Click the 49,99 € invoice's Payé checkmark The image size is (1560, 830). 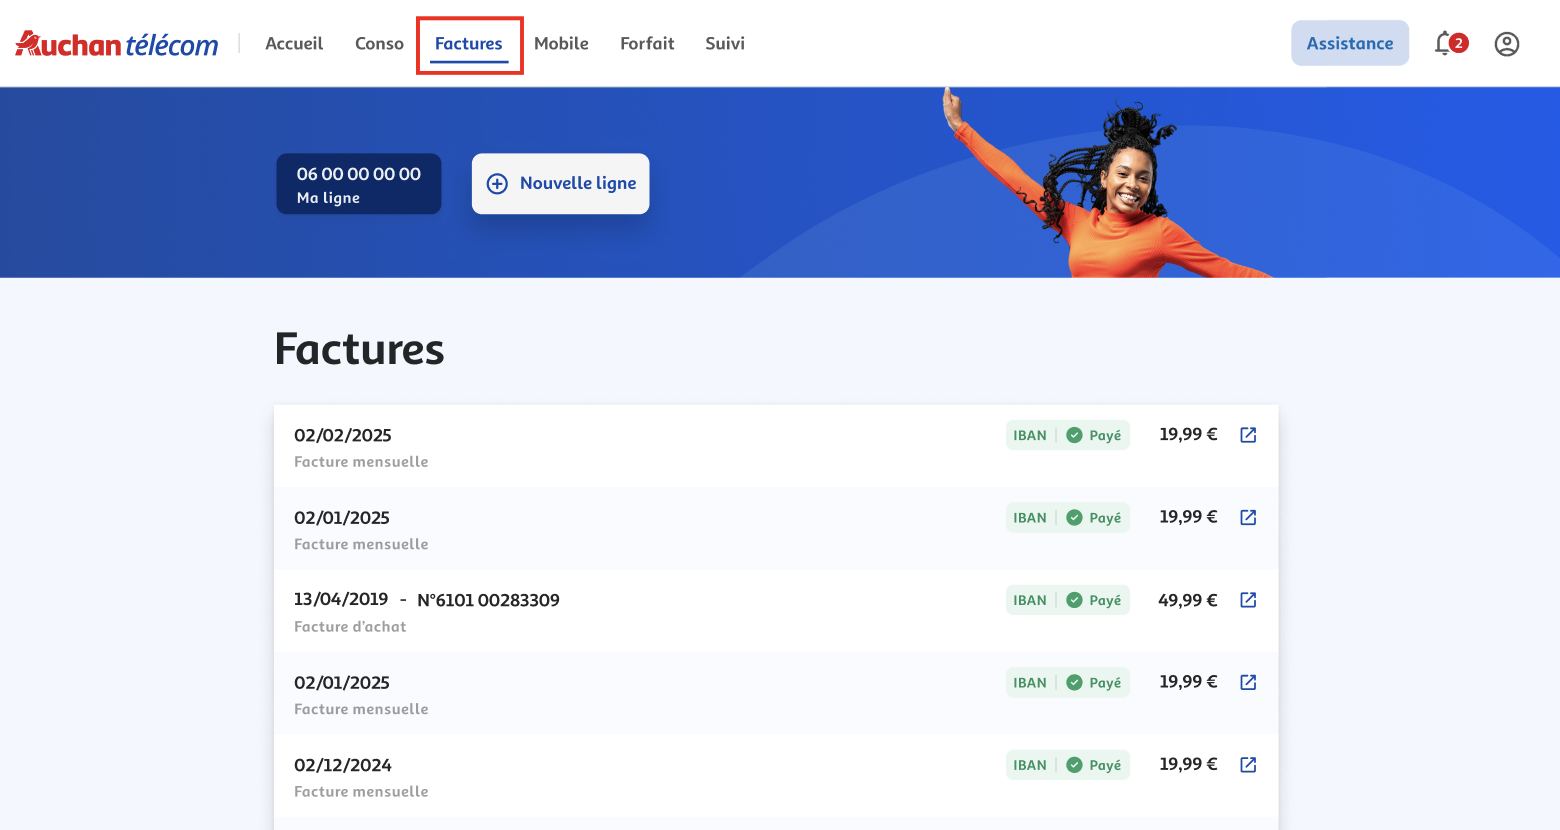tap(1074, 600)
